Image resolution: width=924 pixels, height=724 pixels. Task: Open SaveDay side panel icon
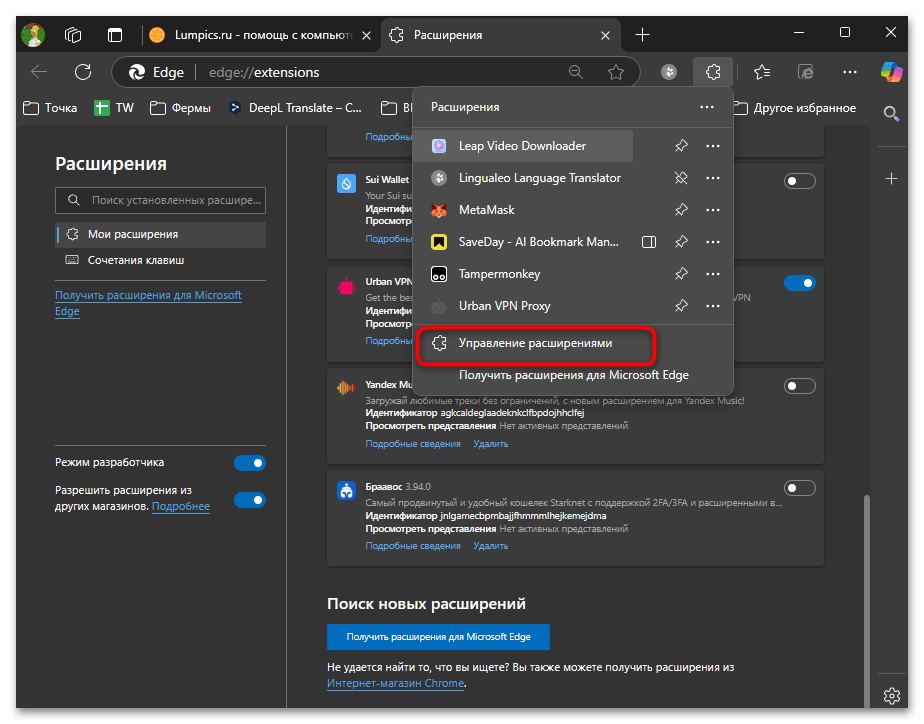click(649, 242)
